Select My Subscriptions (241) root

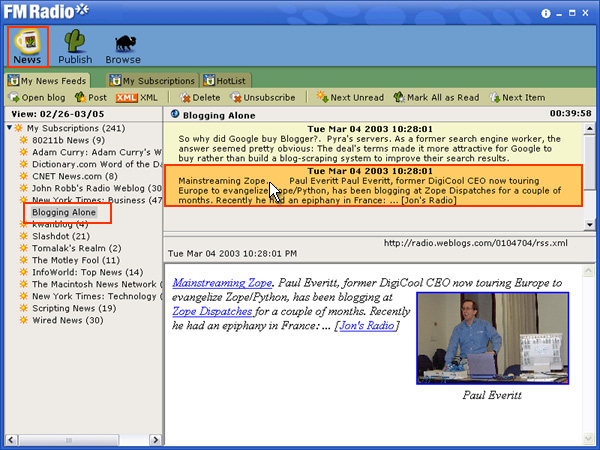(76, 128)
